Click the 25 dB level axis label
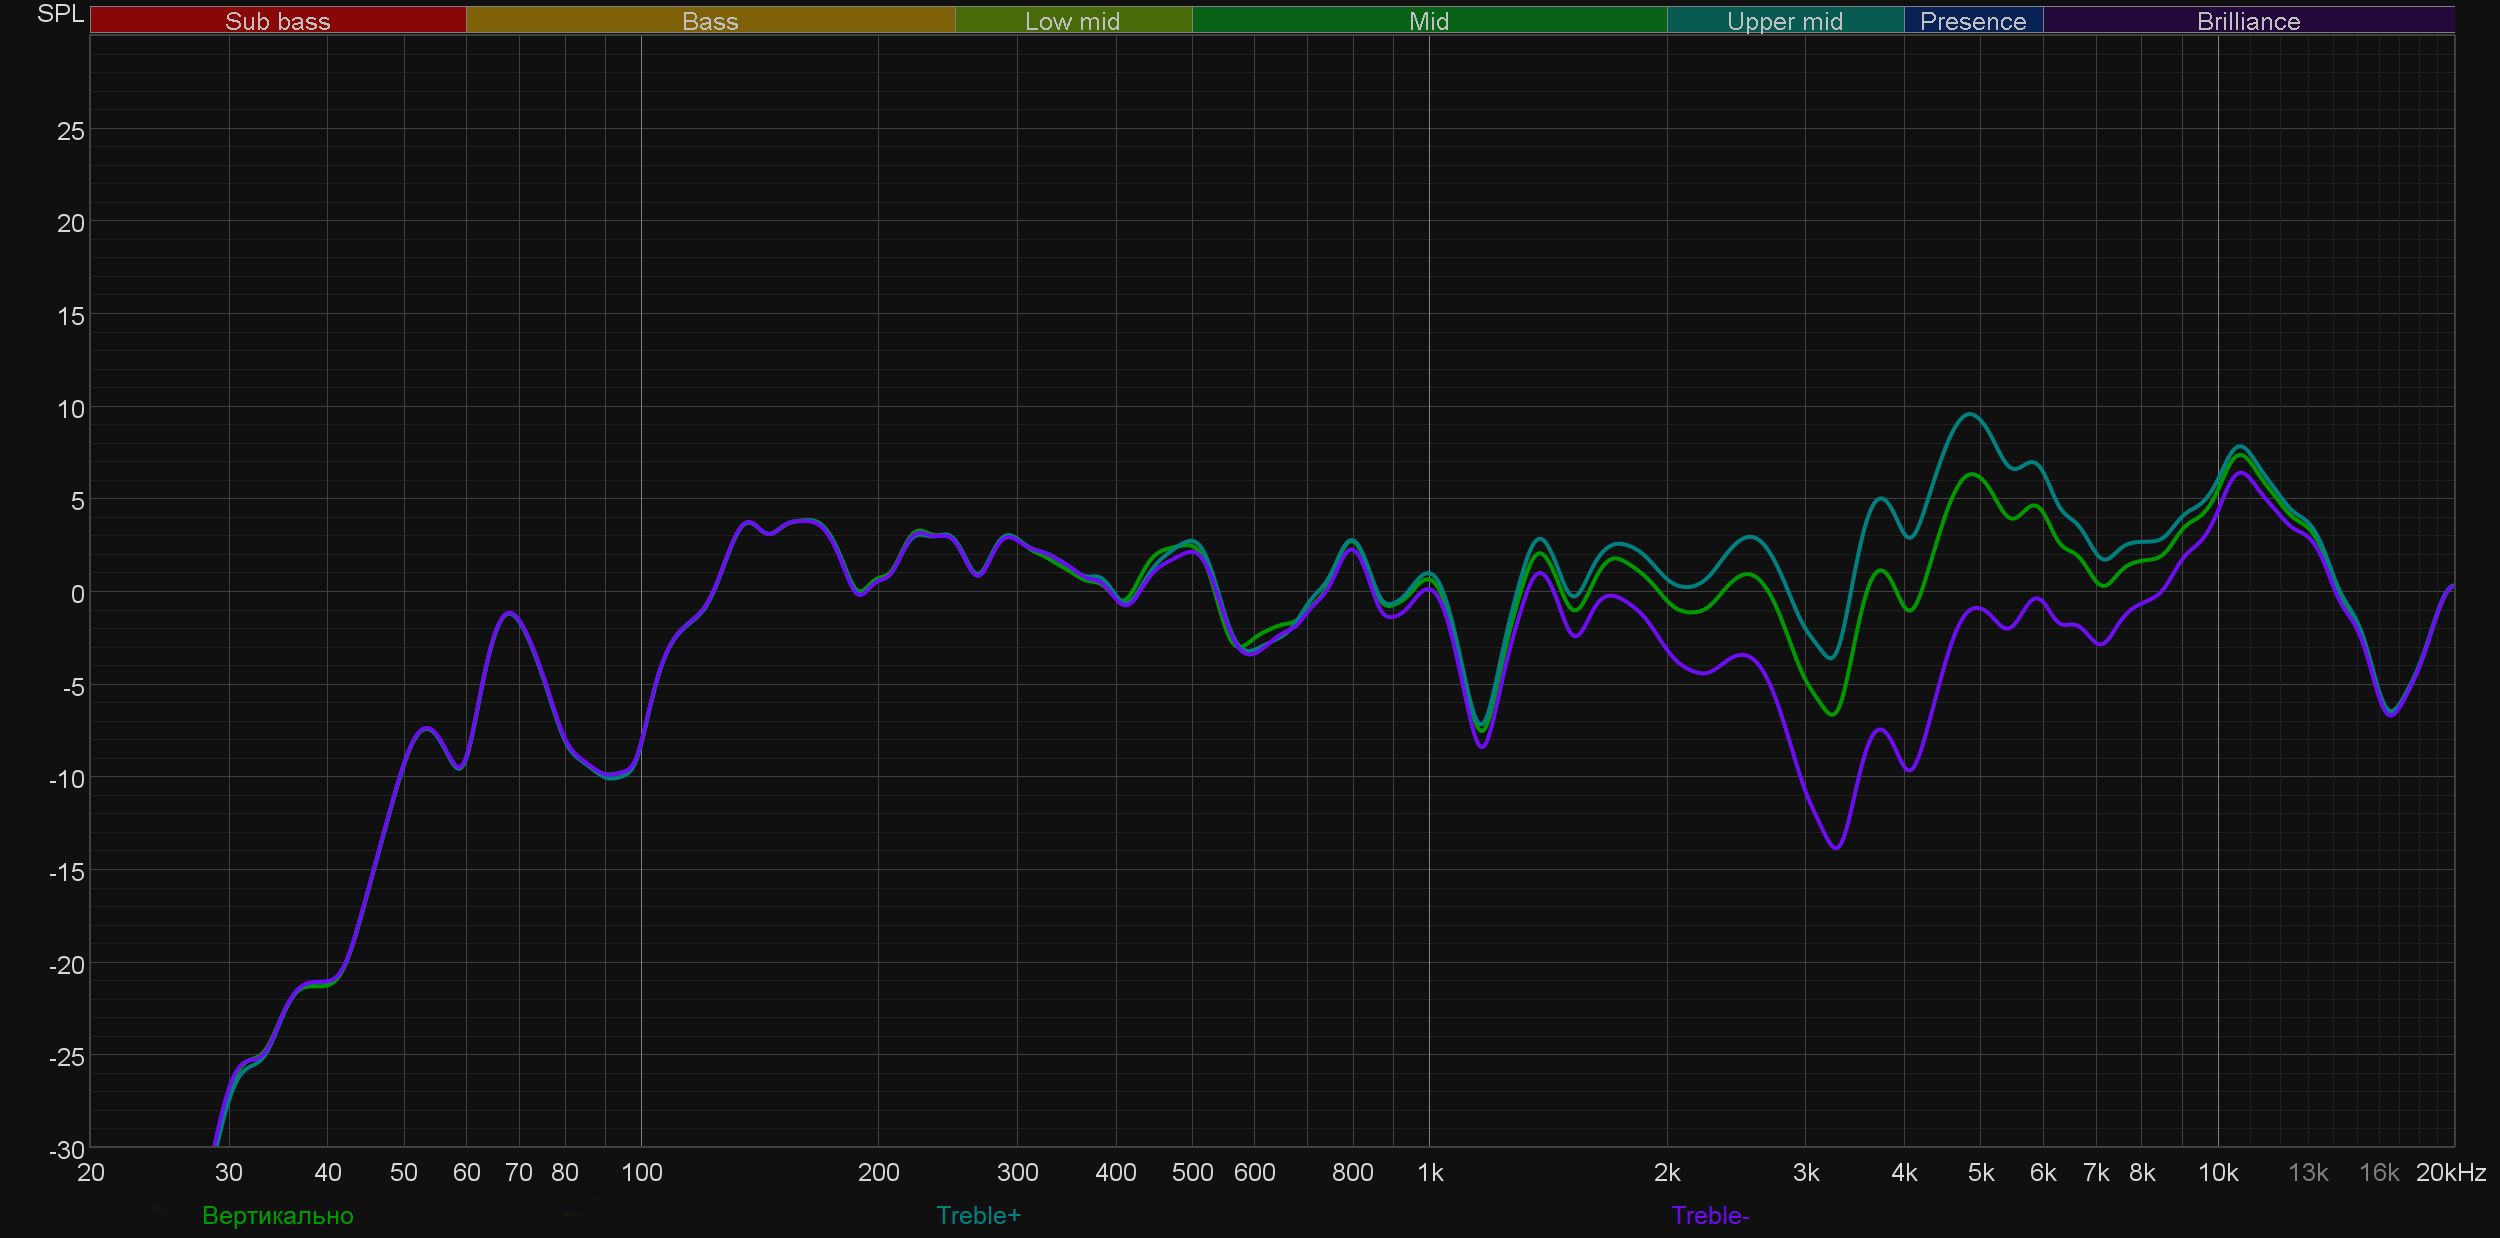The image size is (2500, 1238). click(70, 131)
